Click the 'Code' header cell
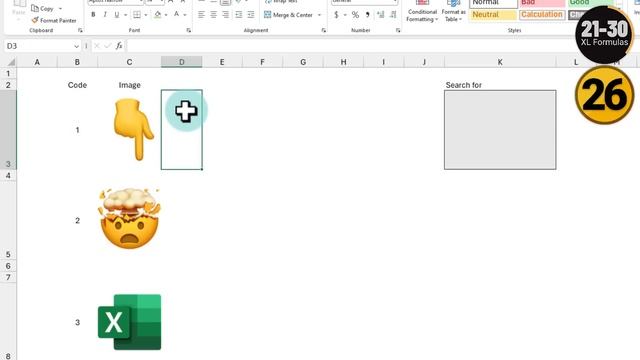The image size is (640, 360). point(77,85)
